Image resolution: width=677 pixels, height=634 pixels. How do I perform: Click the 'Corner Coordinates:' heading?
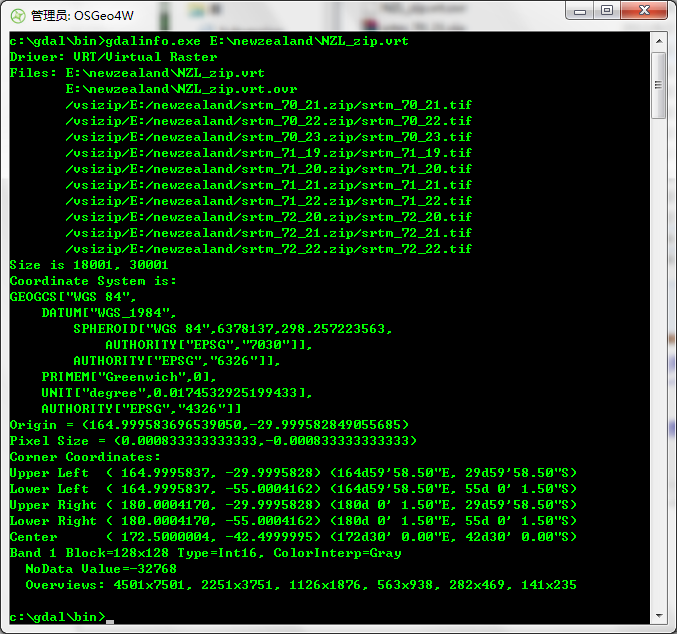(x=85, y=457)
